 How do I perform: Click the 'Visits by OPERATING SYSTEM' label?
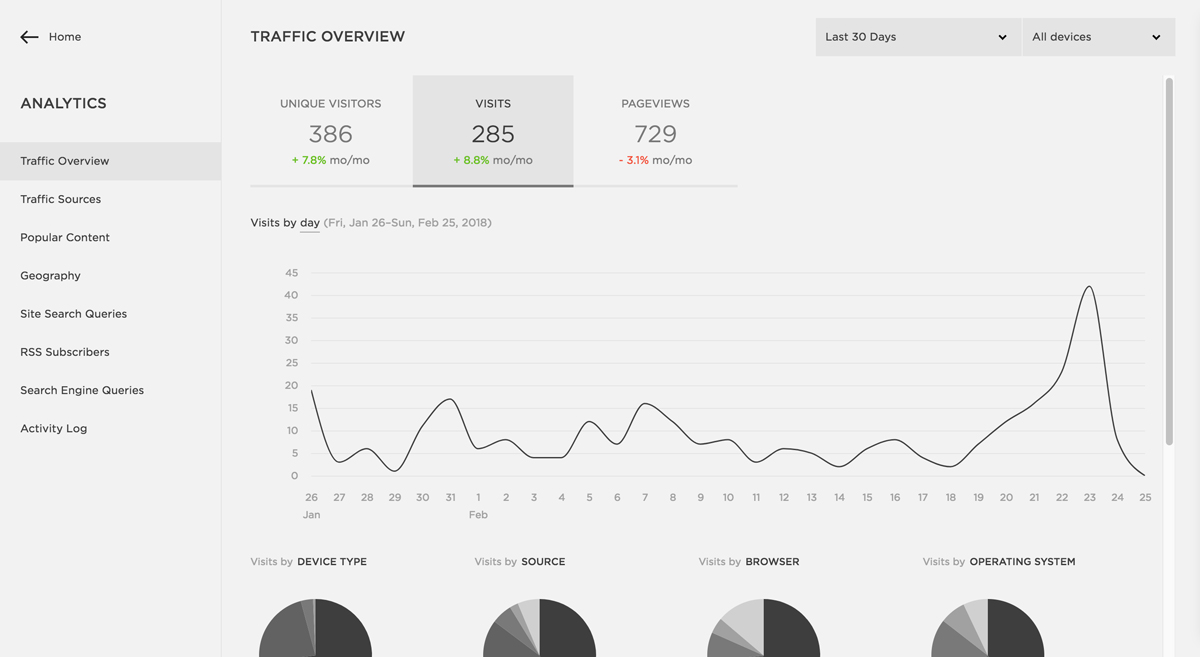point(999,562)
